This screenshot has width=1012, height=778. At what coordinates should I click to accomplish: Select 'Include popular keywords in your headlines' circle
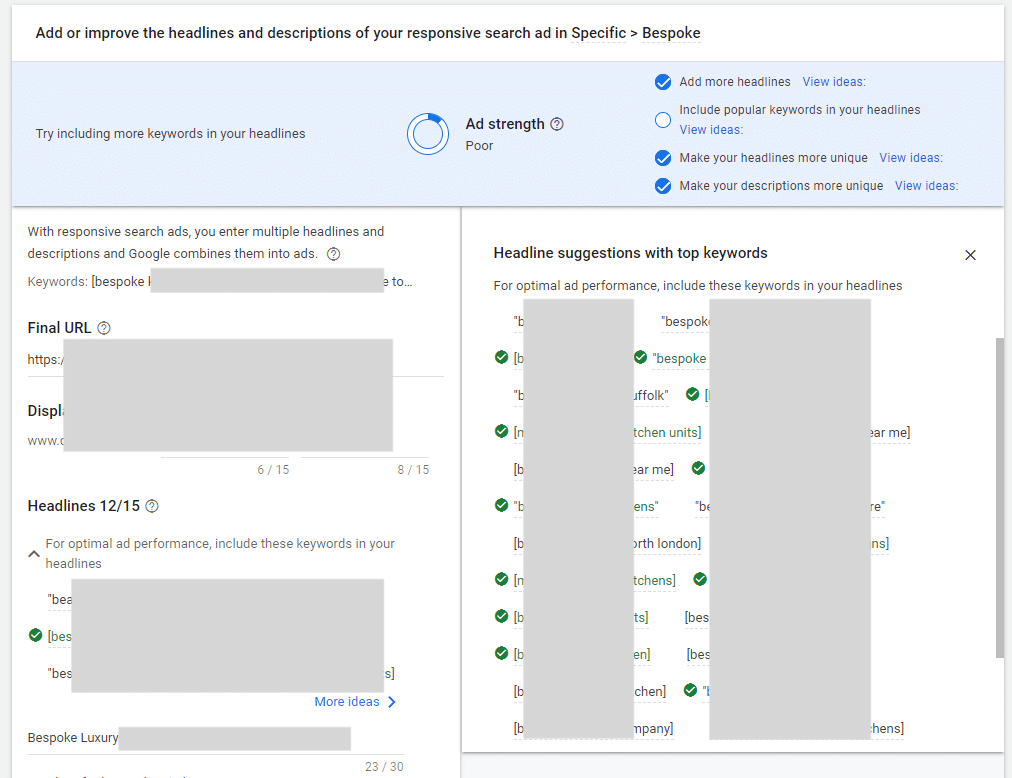click(662, 120)
